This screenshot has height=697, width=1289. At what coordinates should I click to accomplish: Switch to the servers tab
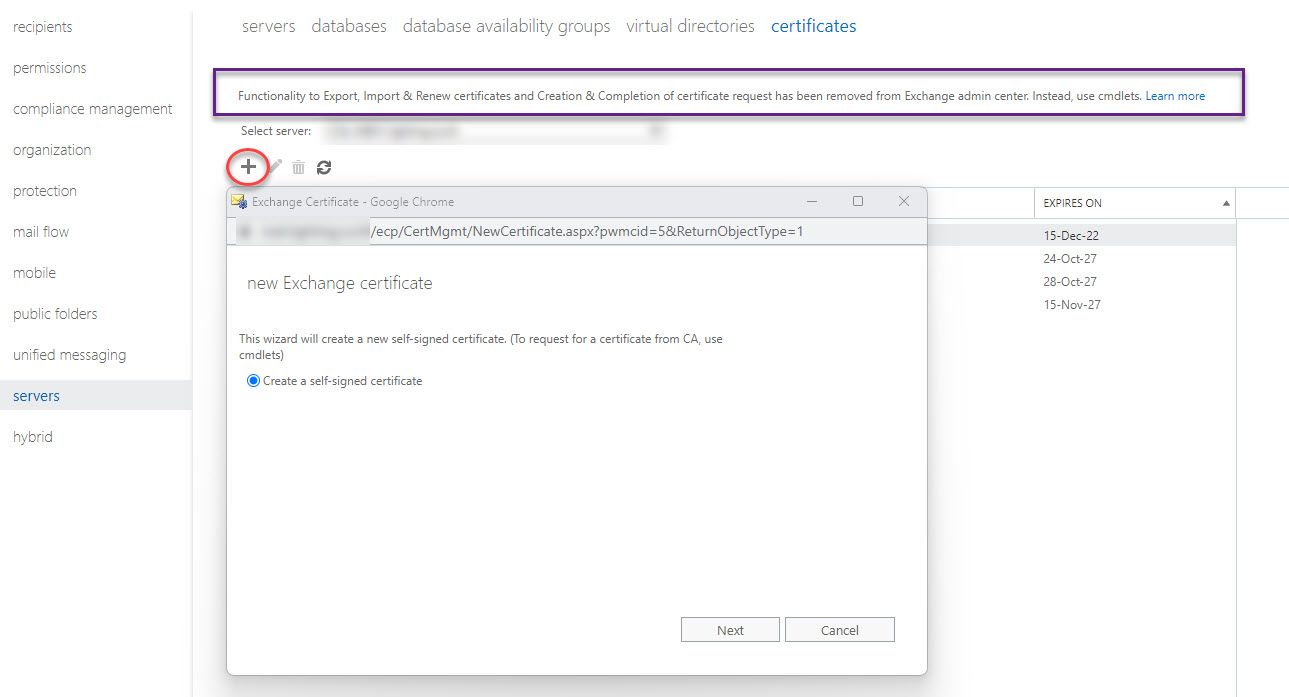coord(269,26)
